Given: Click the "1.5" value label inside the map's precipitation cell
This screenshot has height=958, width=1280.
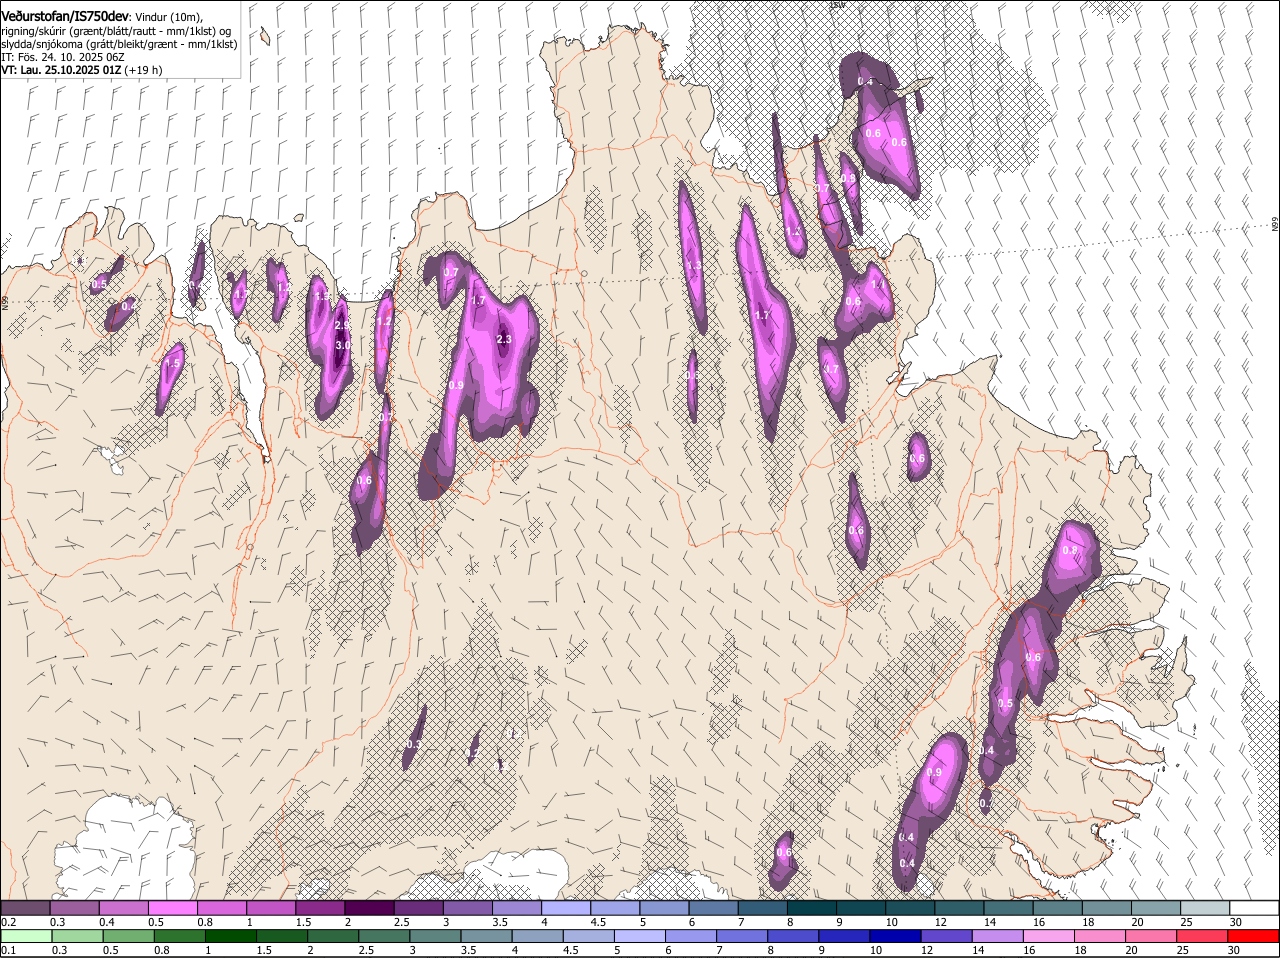Looking at the screenshot, I should pyautogui.click(x=173, y=364).
